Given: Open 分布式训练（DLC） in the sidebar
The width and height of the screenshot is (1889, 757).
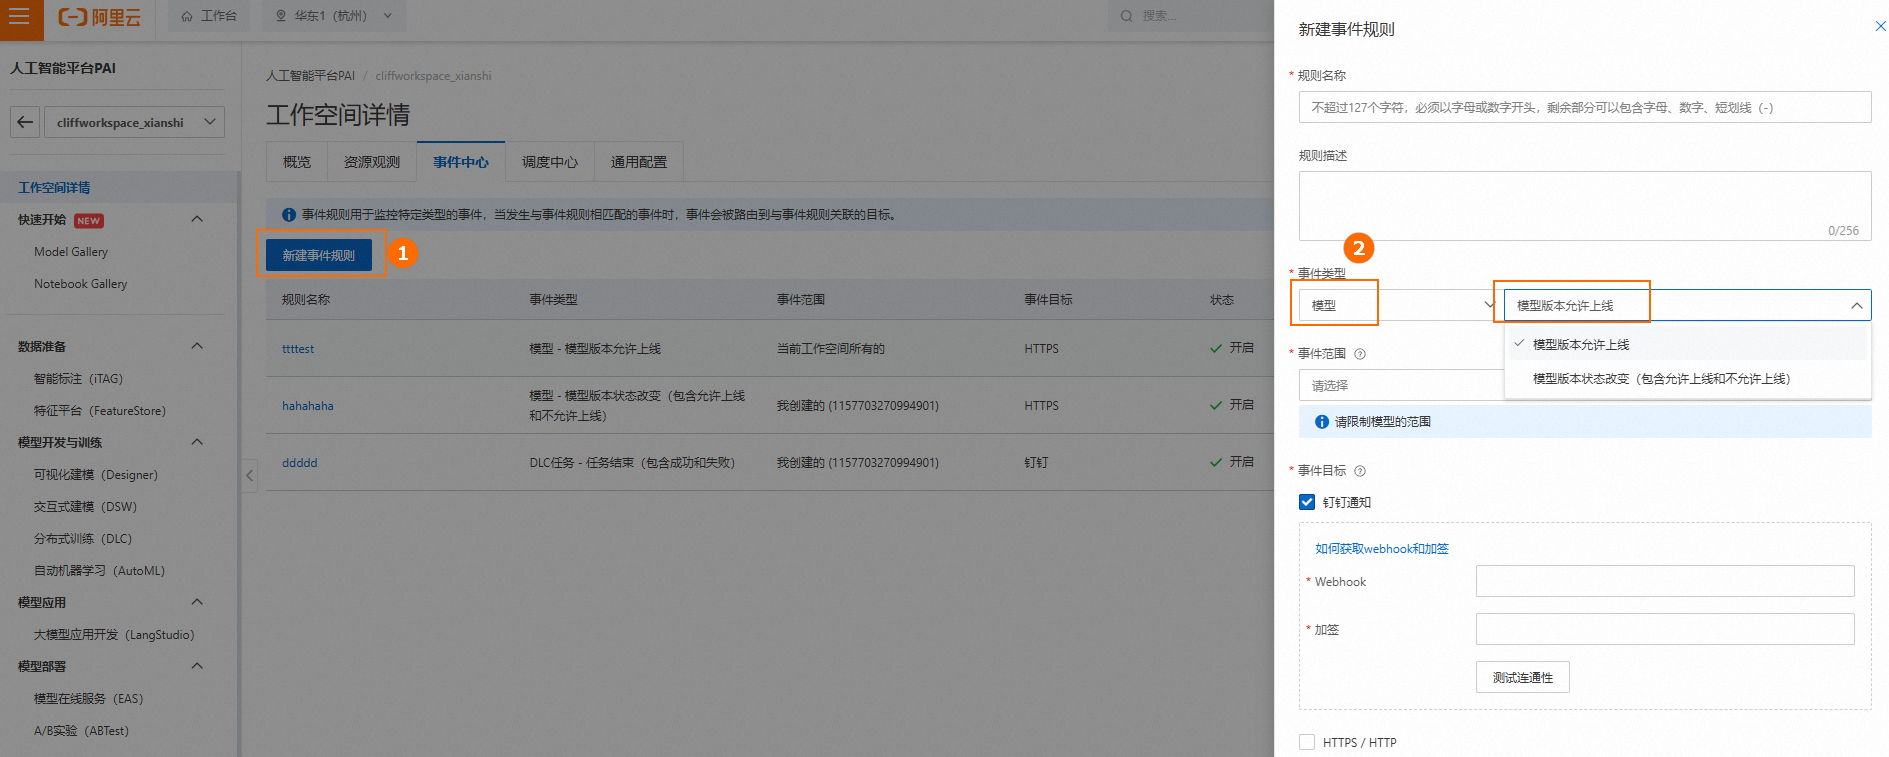Looking at the screenshot, I should point(83,539).
